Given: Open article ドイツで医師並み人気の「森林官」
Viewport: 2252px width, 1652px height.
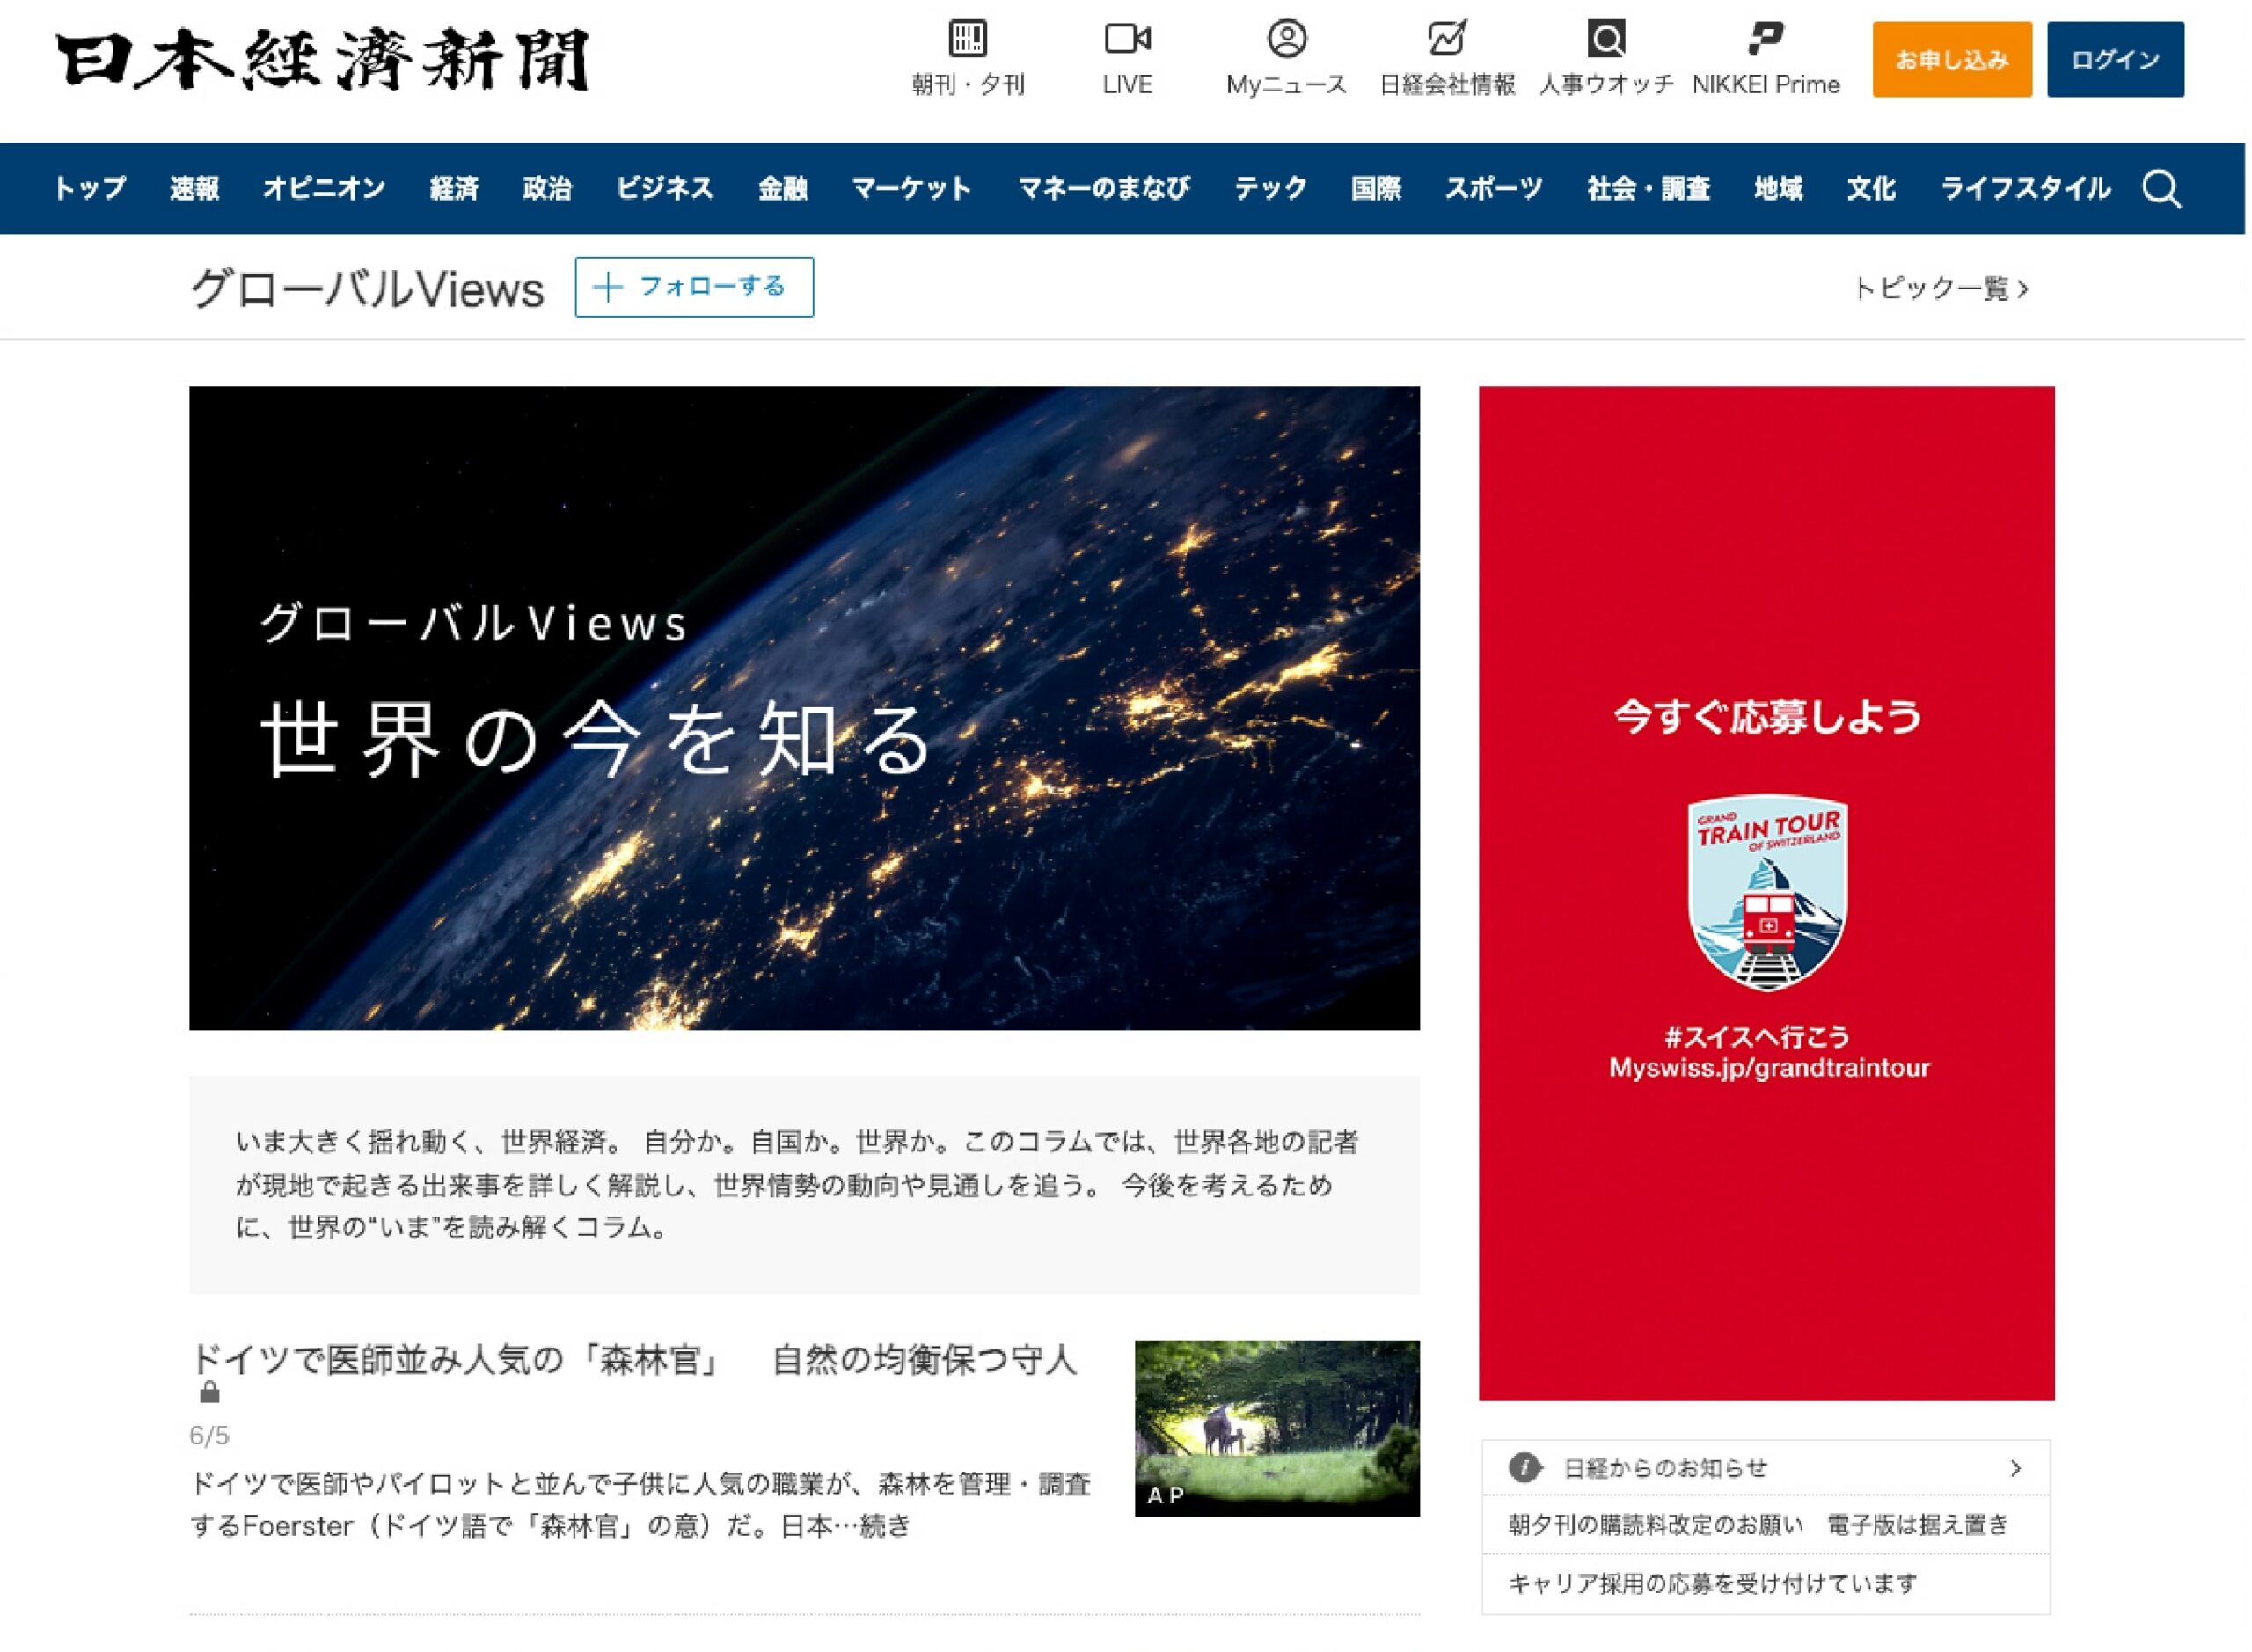Looking at the screenshot, I should click(x=634, y=1360).
